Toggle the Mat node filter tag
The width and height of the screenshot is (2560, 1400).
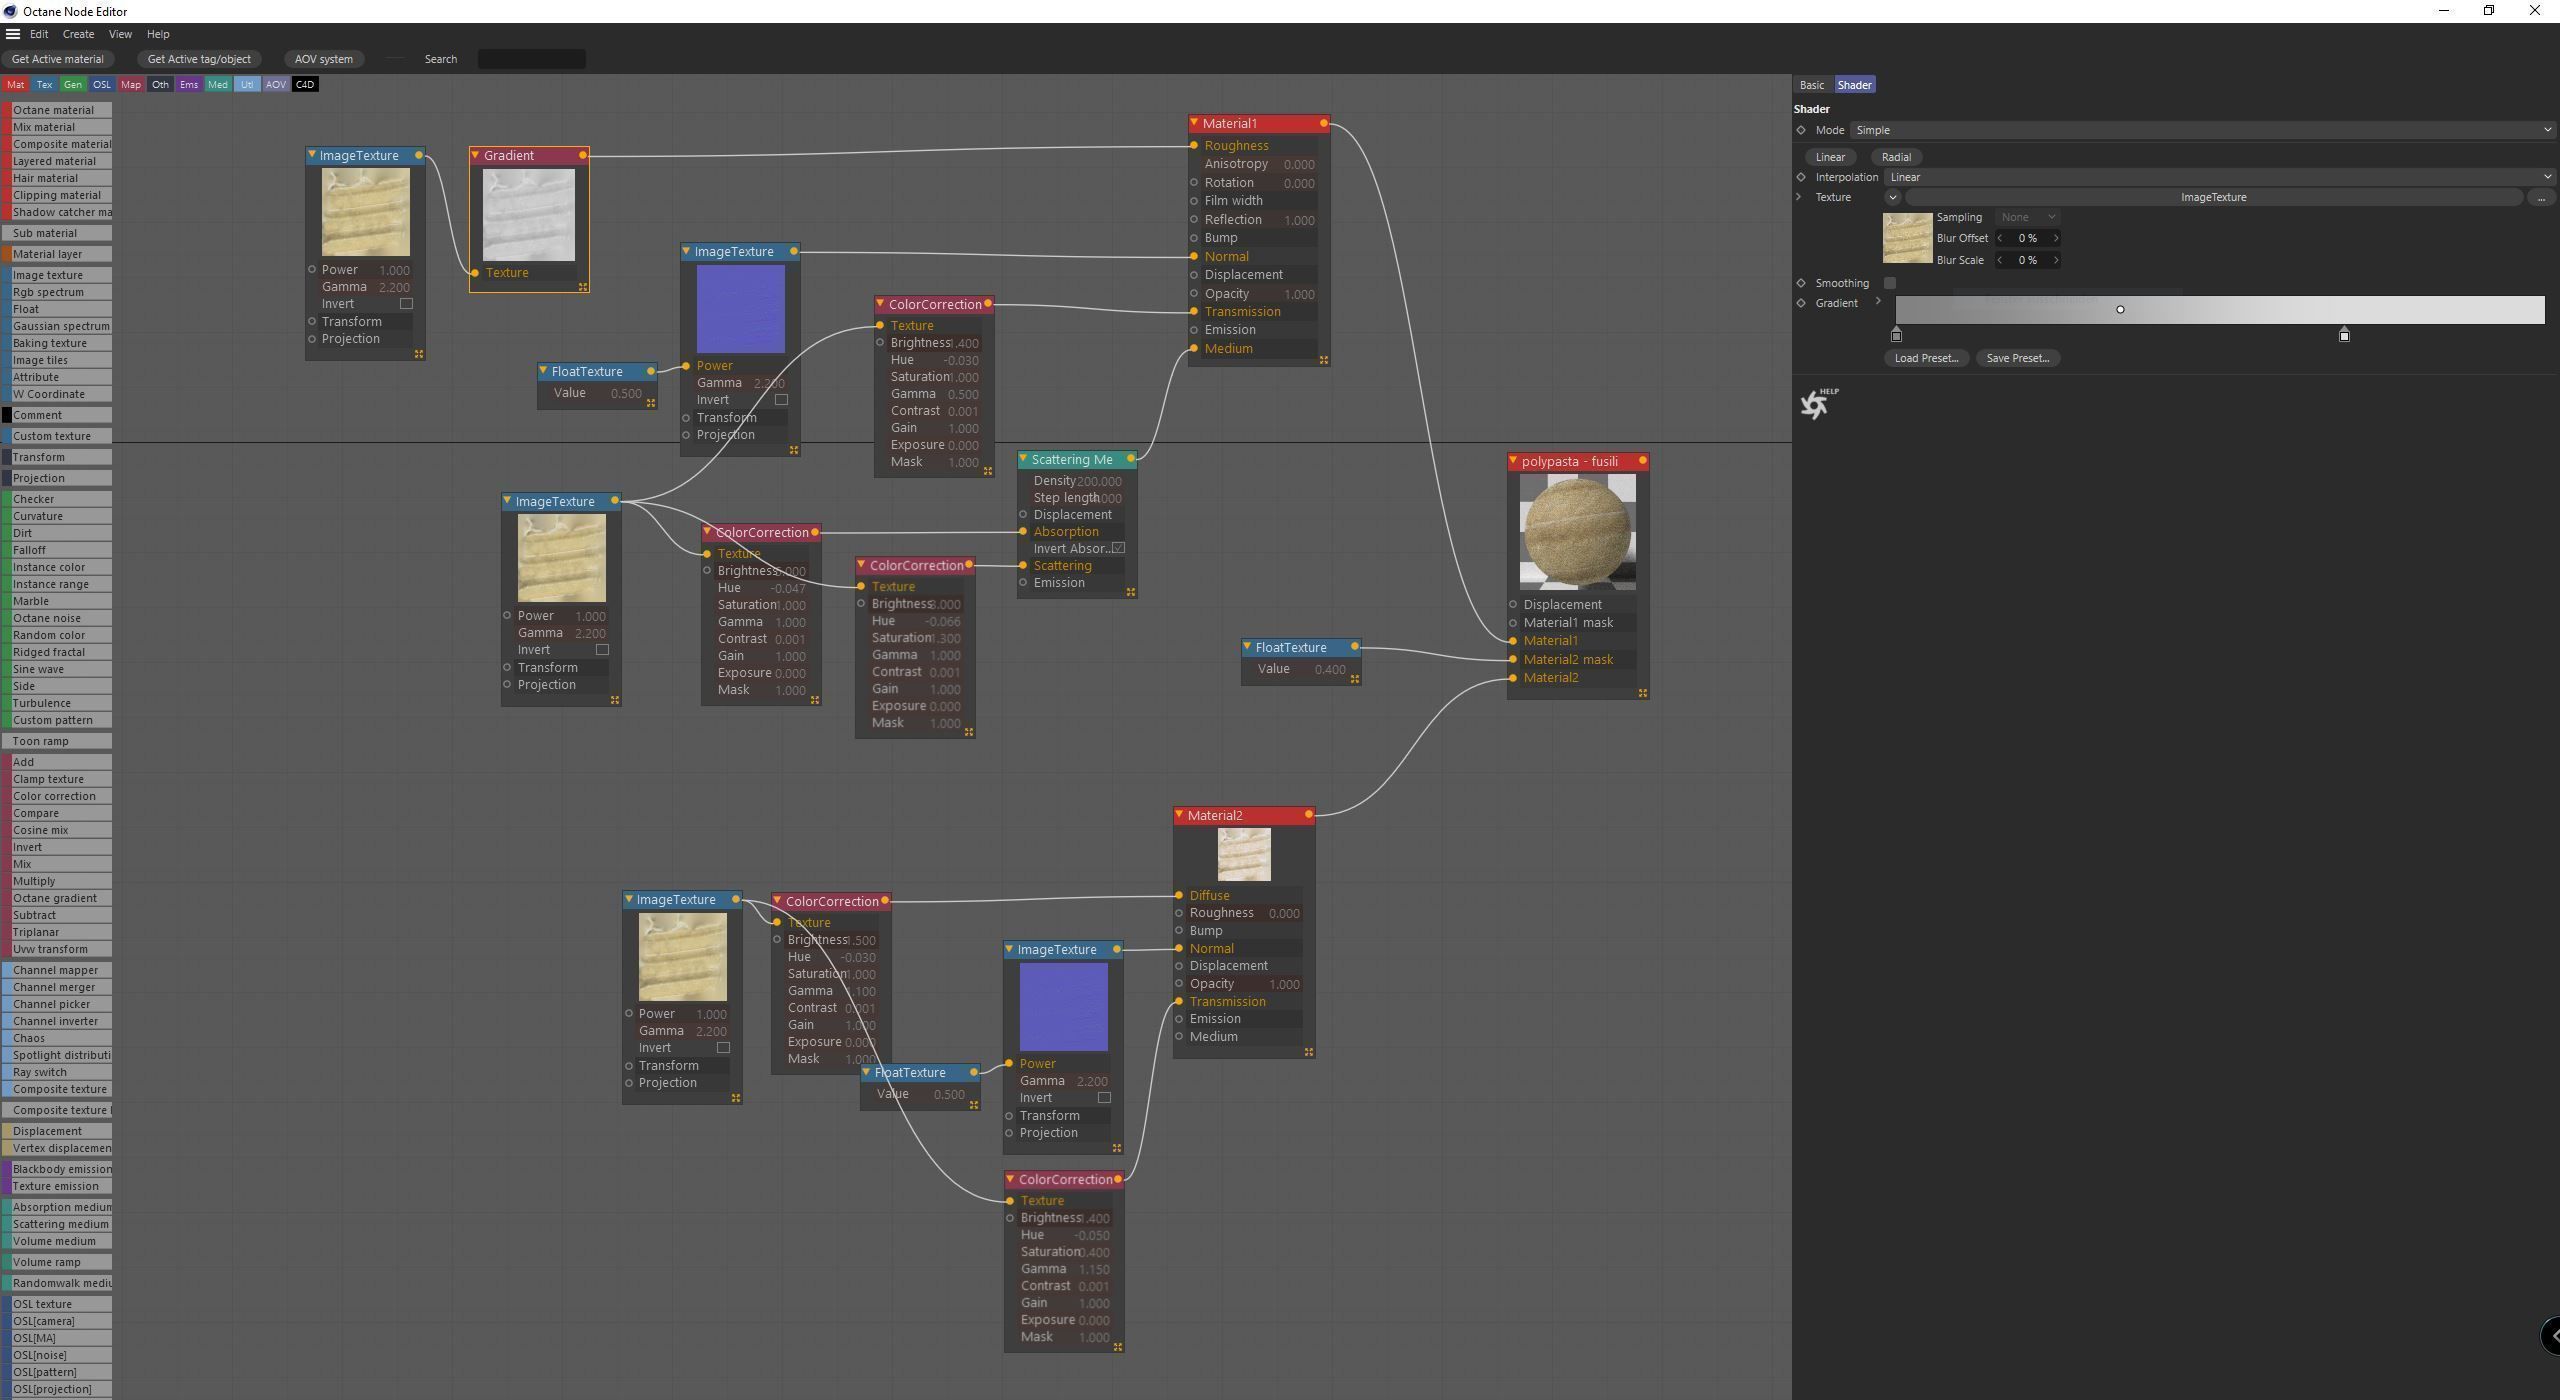[15, 85]
